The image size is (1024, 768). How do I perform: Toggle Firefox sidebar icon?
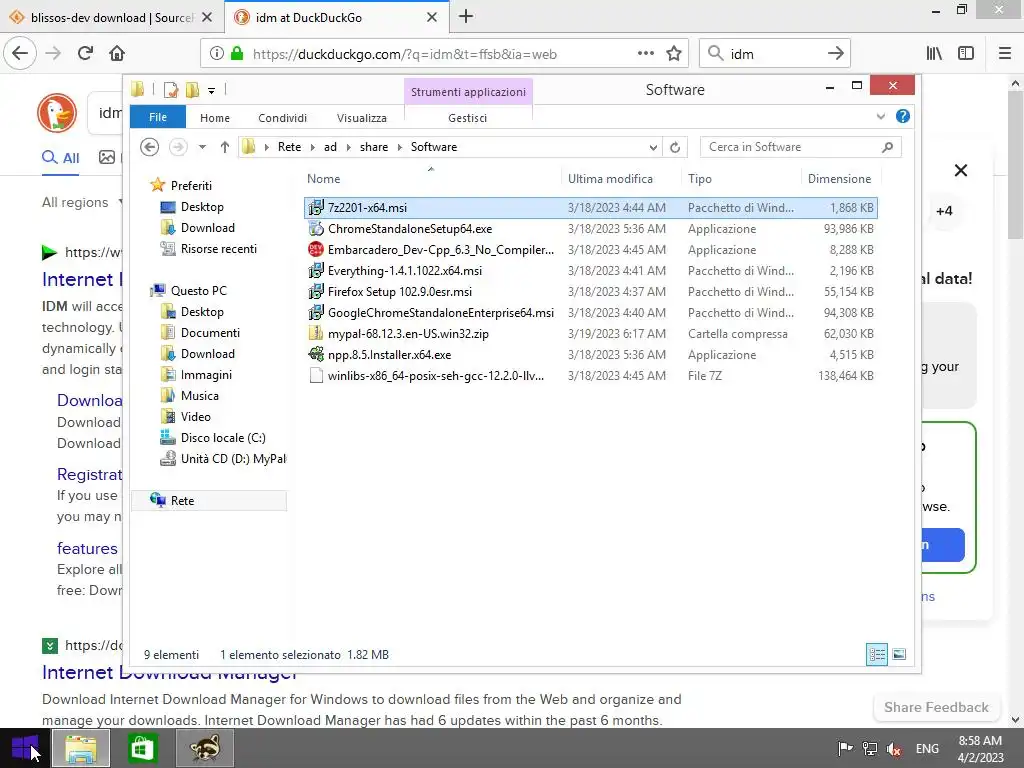tap(966, 54)
